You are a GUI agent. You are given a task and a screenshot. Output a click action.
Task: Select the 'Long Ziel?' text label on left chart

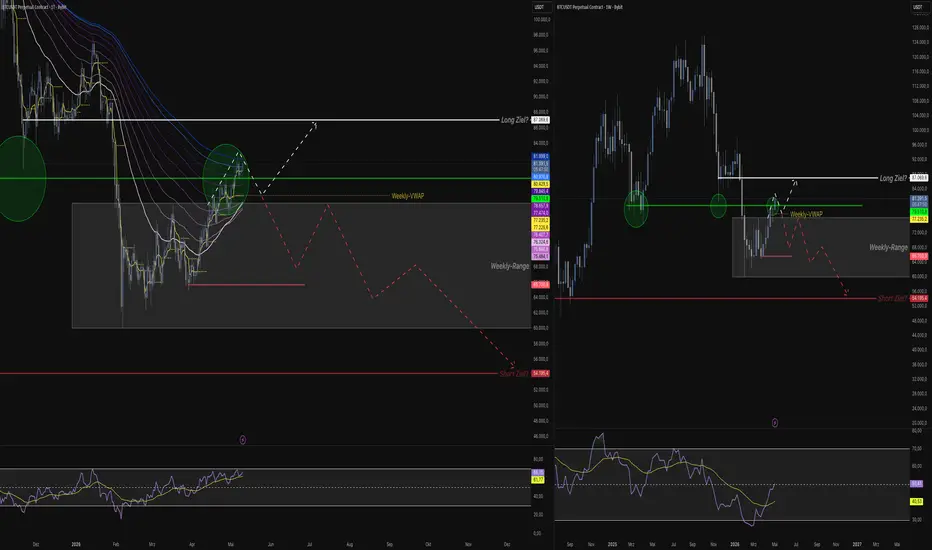pyautogui.click(x=514, y=120)
